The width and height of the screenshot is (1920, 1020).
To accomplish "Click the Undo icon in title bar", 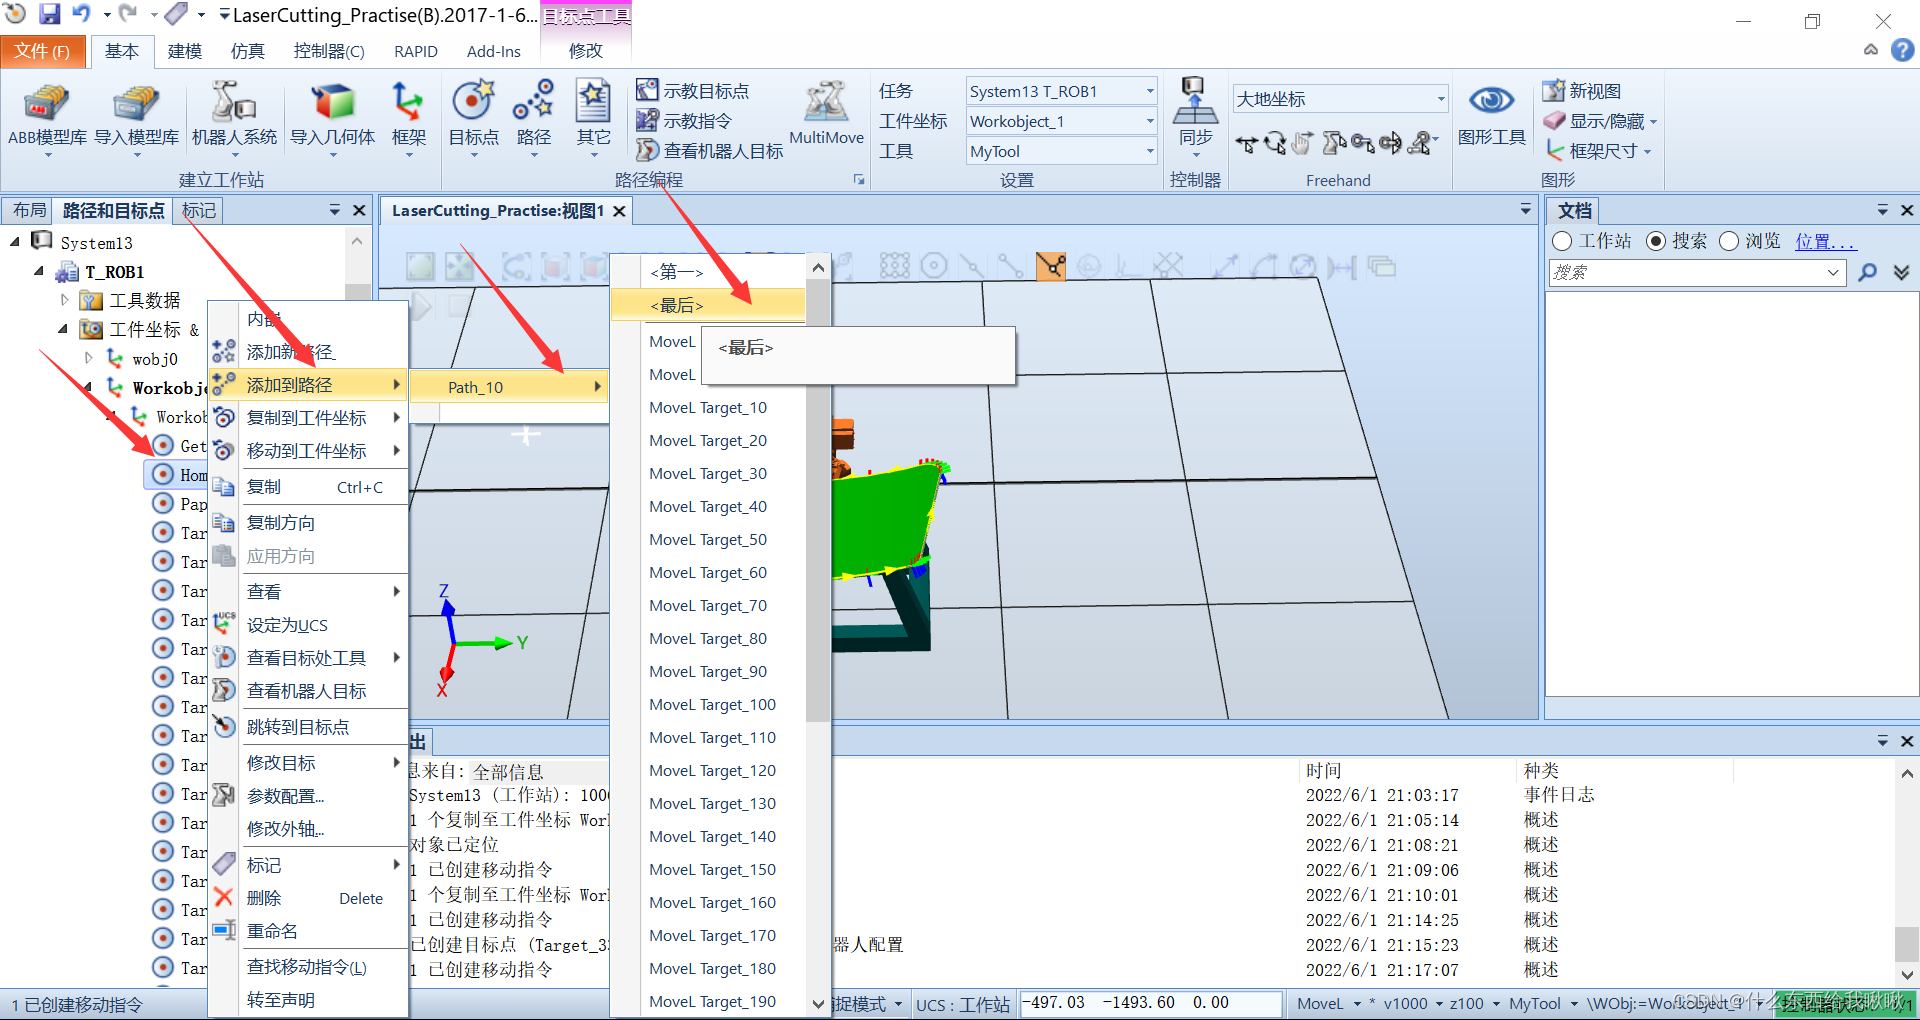I will pyautogui.click(x=82, y=14).
